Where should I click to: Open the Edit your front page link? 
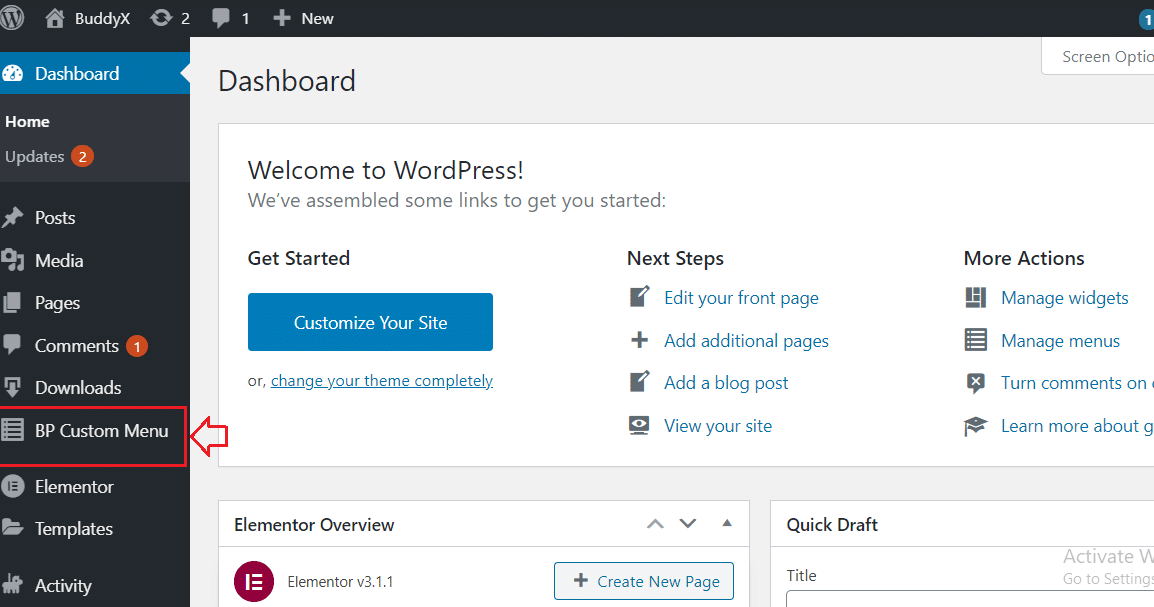click(x=741, y=298)
